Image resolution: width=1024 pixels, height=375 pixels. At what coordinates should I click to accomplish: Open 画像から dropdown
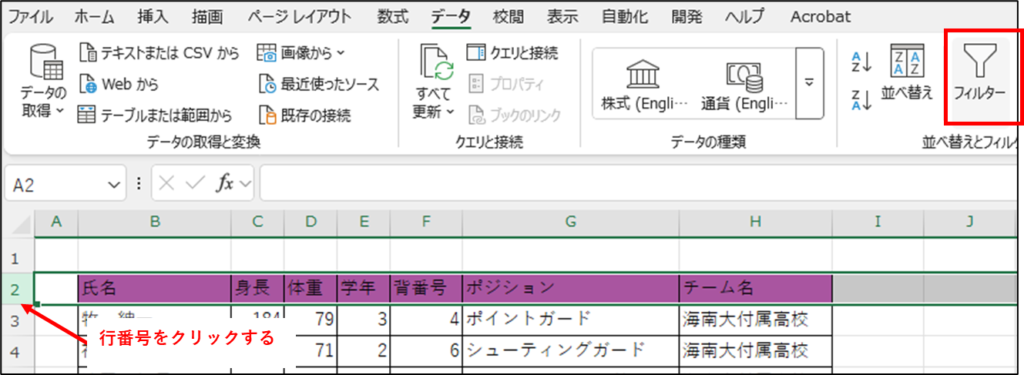click(301, 52)
